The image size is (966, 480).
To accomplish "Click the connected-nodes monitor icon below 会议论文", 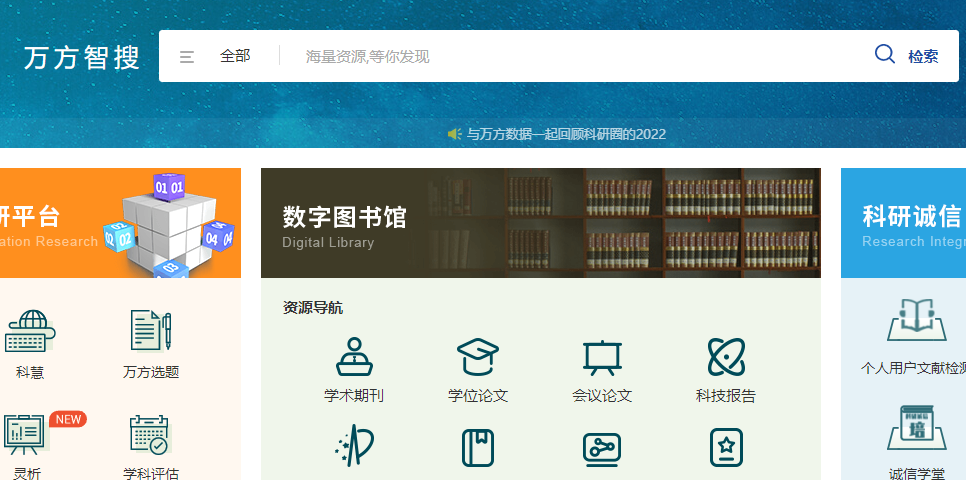I will click(602, 450).
